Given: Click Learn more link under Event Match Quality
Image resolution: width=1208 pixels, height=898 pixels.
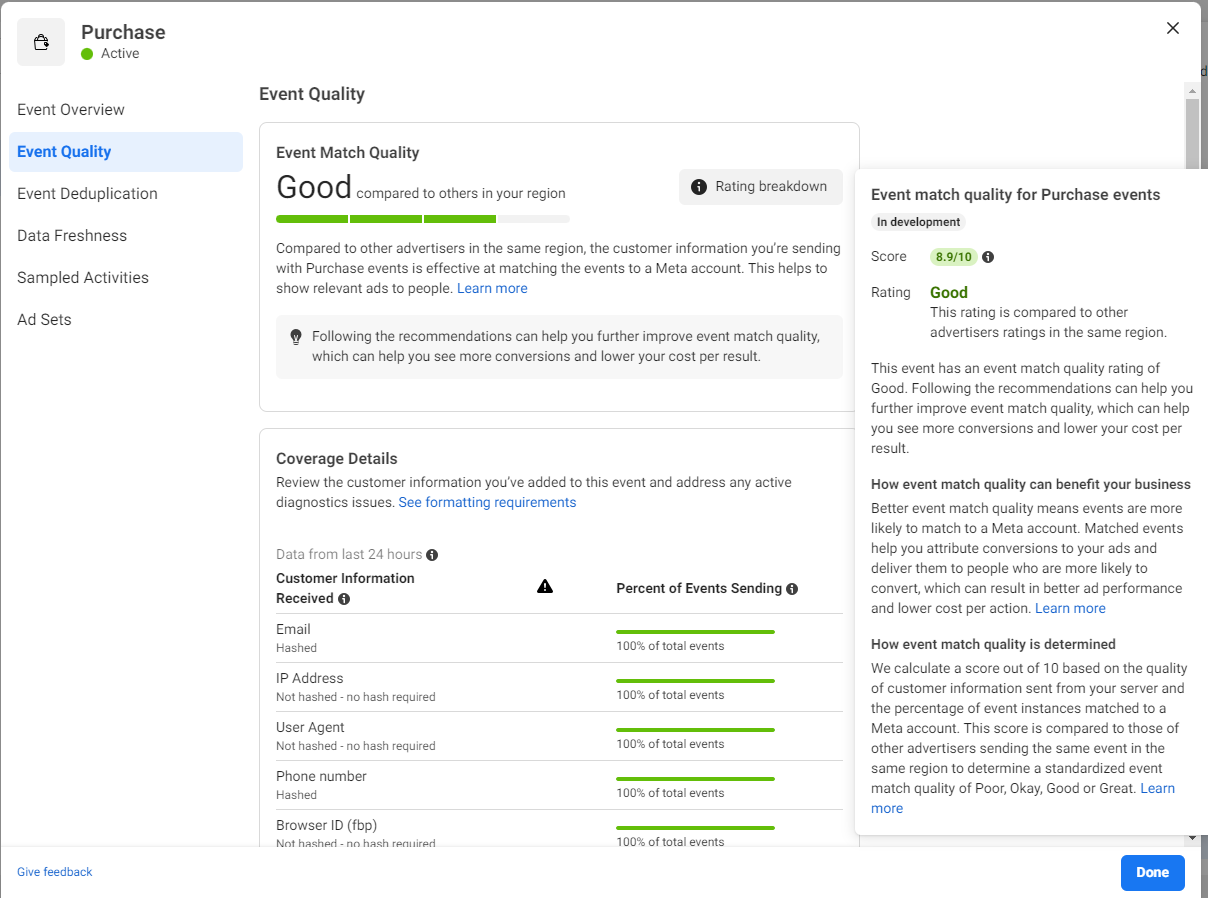Looking at the screenshot, I should point(492,288).
